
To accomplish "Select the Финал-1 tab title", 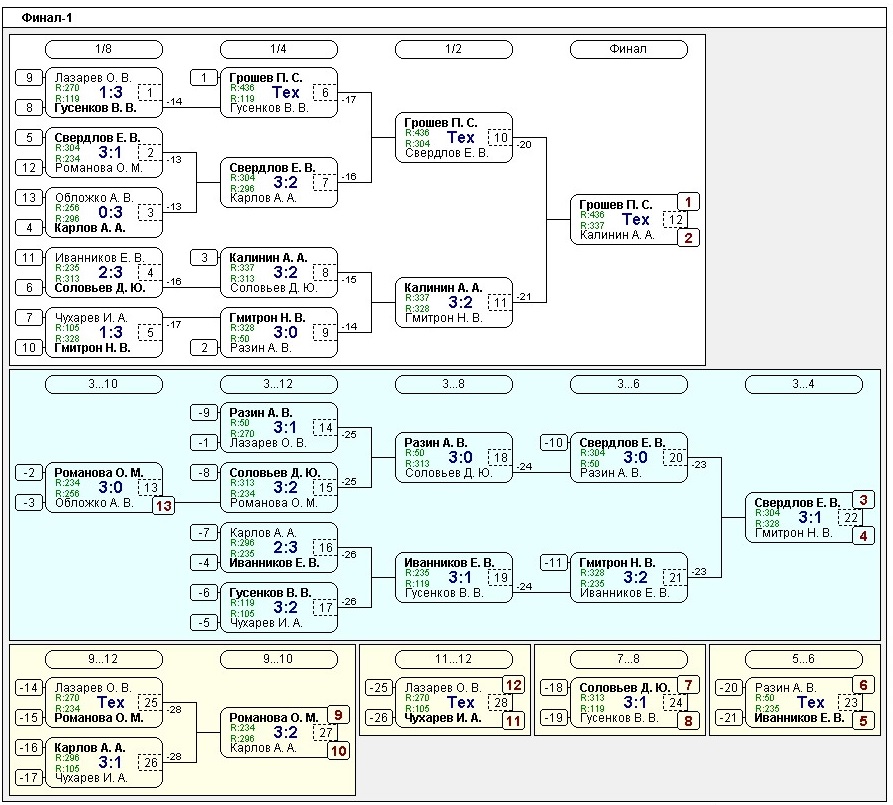I will click(x=47, y=18).
